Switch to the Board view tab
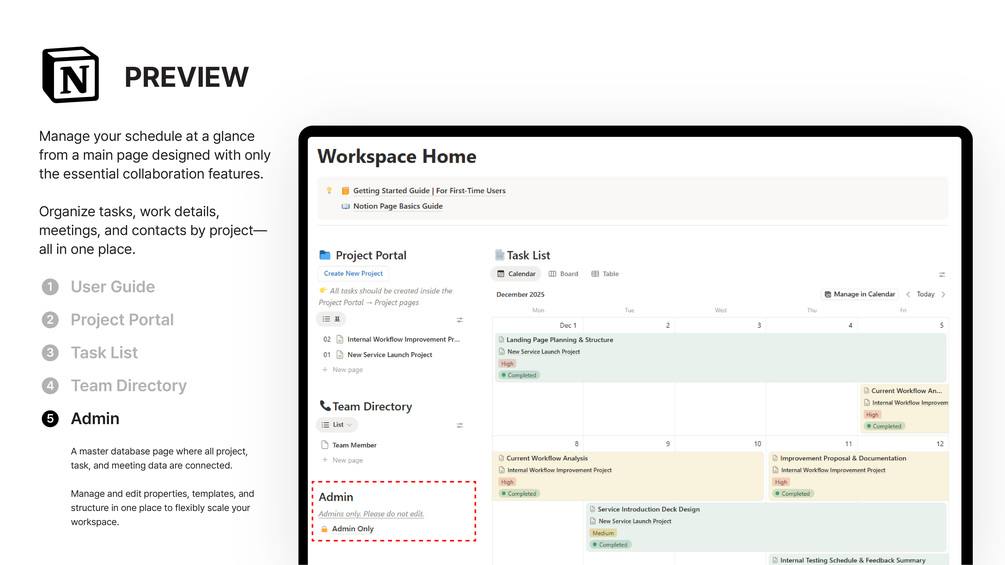The width and height of the screenshot is (1005, 565). [x=563, y=274]
